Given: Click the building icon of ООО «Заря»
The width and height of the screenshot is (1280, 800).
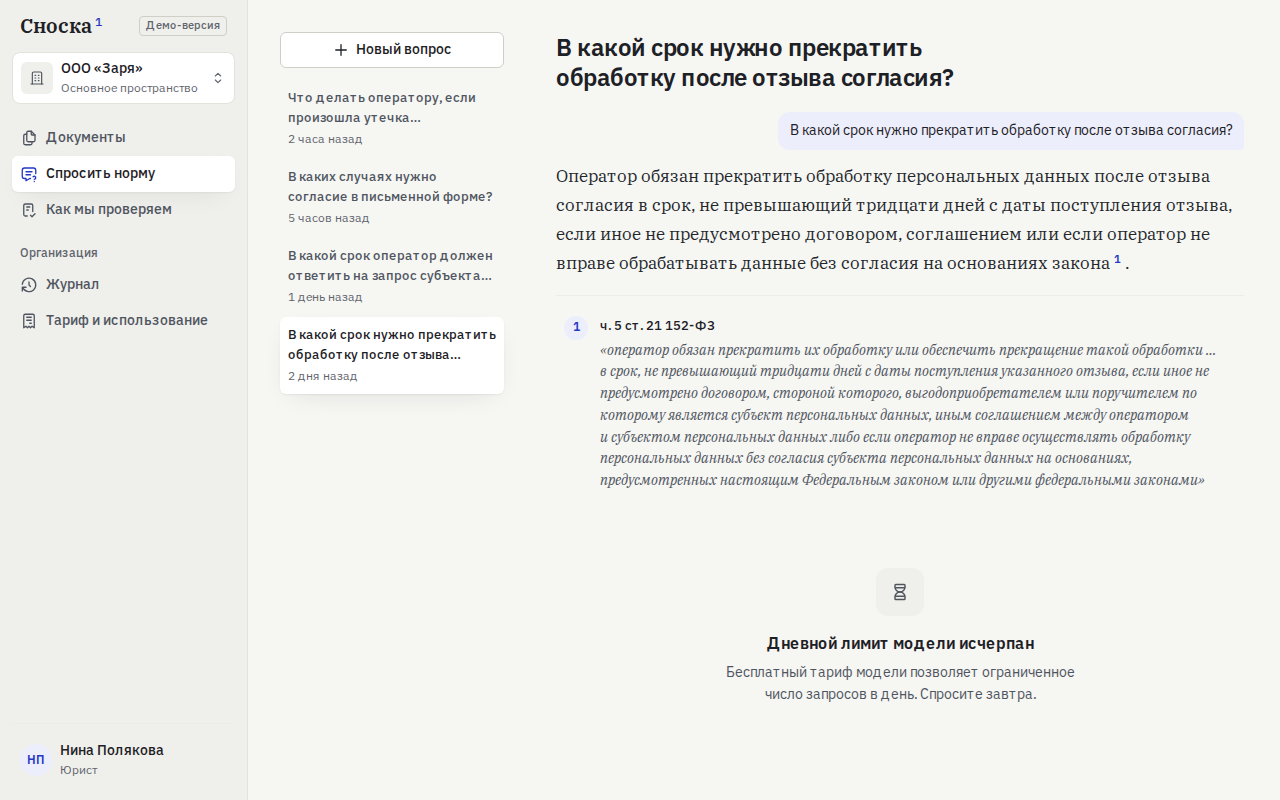Looking at the screenshot, I should [x=37, y=78].
